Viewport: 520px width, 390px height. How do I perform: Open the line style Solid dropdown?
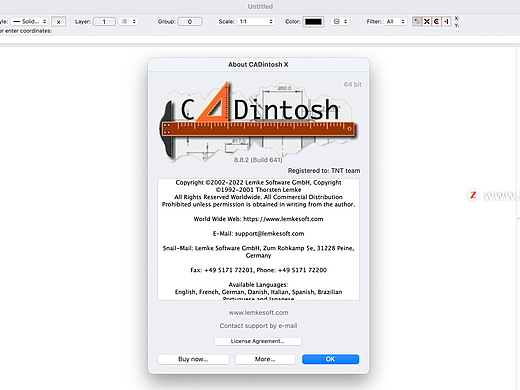tap(30, 22)
